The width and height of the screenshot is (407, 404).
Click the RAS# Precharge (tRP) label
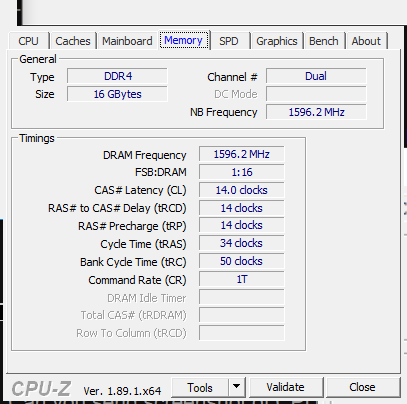(132, 226)
